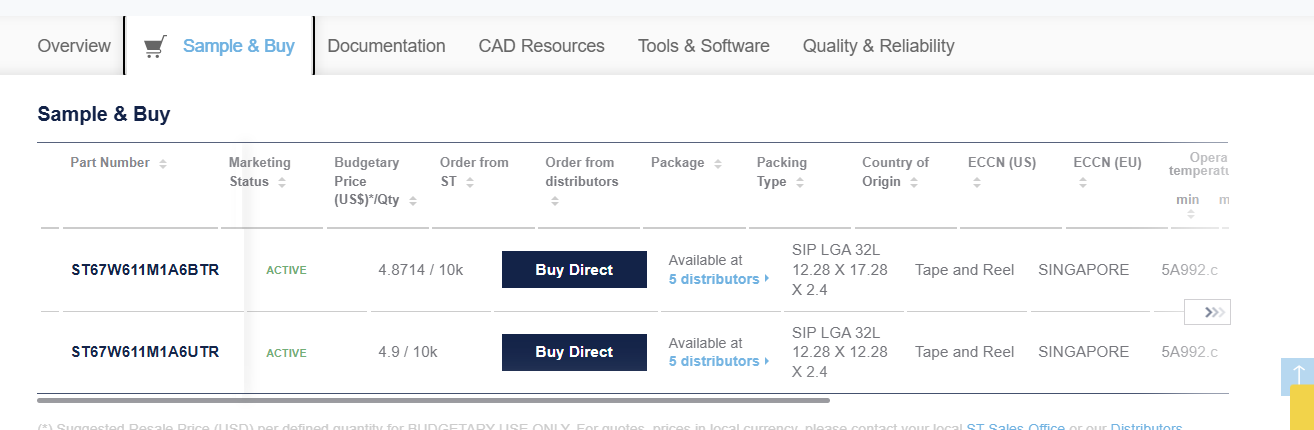Expand distributors list for ST67W611M1A6BTR
The image size is (1314, 430).
pos(718,279)
